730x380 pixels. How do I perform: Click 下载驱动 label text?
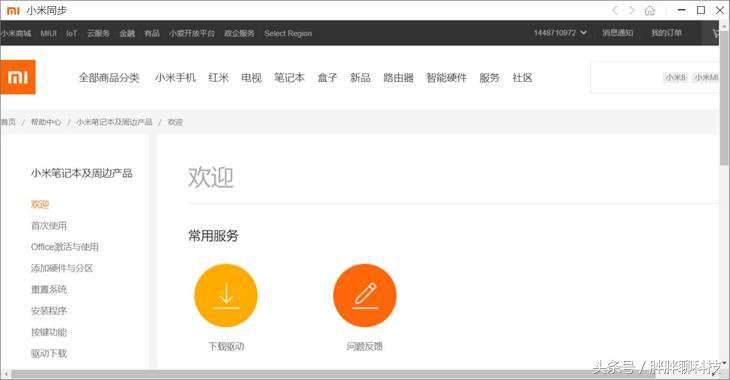click(x=226, y=346)
